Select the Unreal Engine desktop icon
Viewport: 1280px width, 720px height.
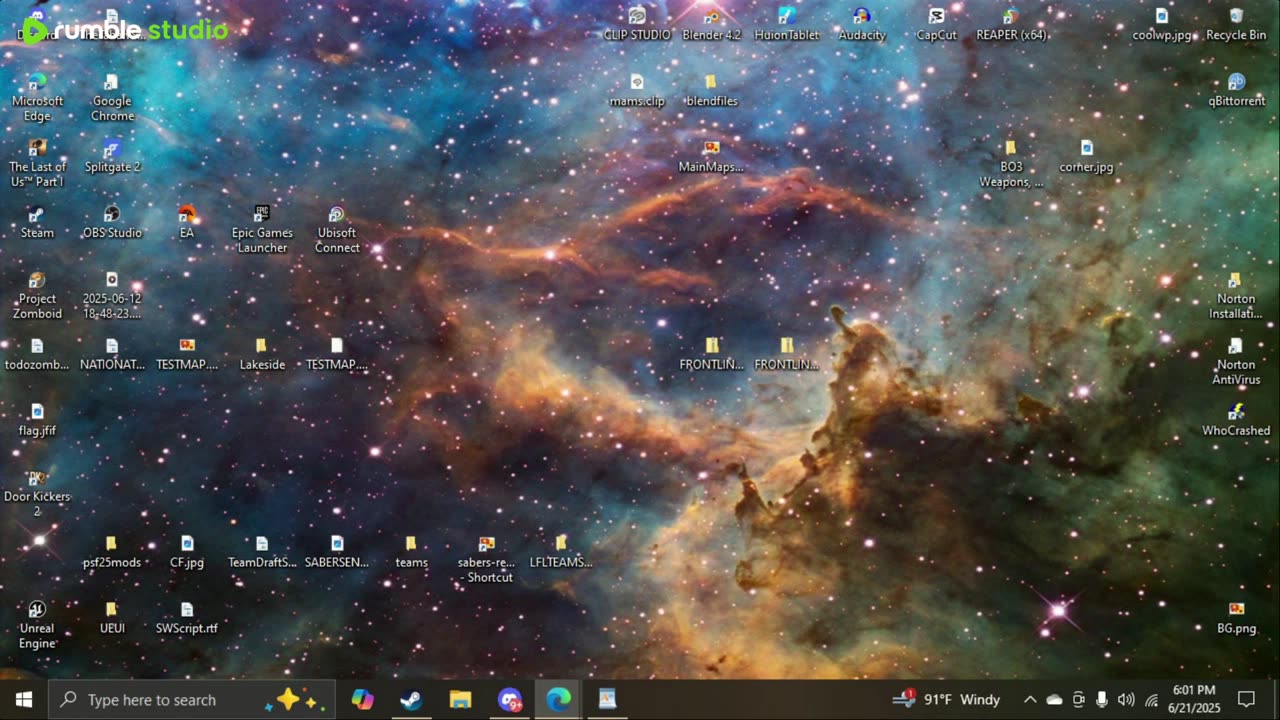click(37, 625)
